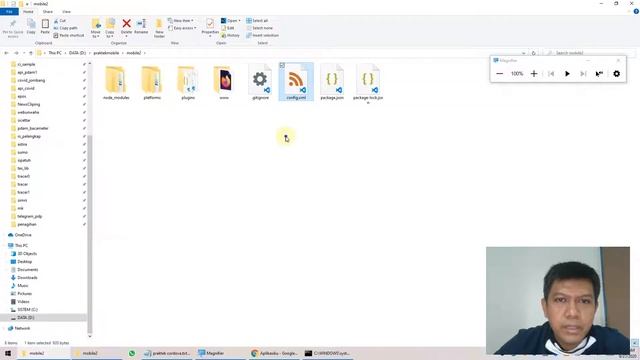Open covid_jombang folder in tree
The height and width of the screenshot is (360, 640).
[x=31, y=80]
